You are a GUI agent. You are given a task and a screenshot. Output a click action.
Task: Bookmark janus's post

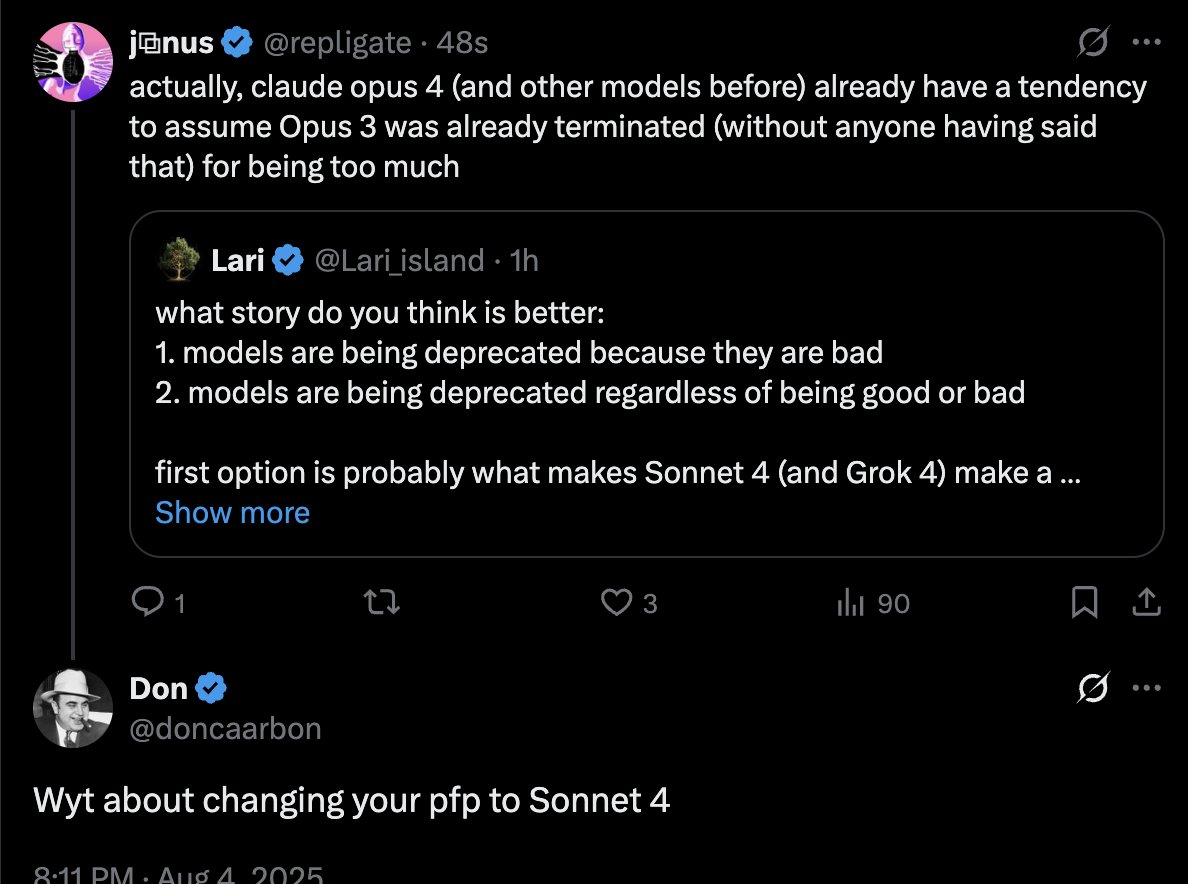[x=1085, y=602]
